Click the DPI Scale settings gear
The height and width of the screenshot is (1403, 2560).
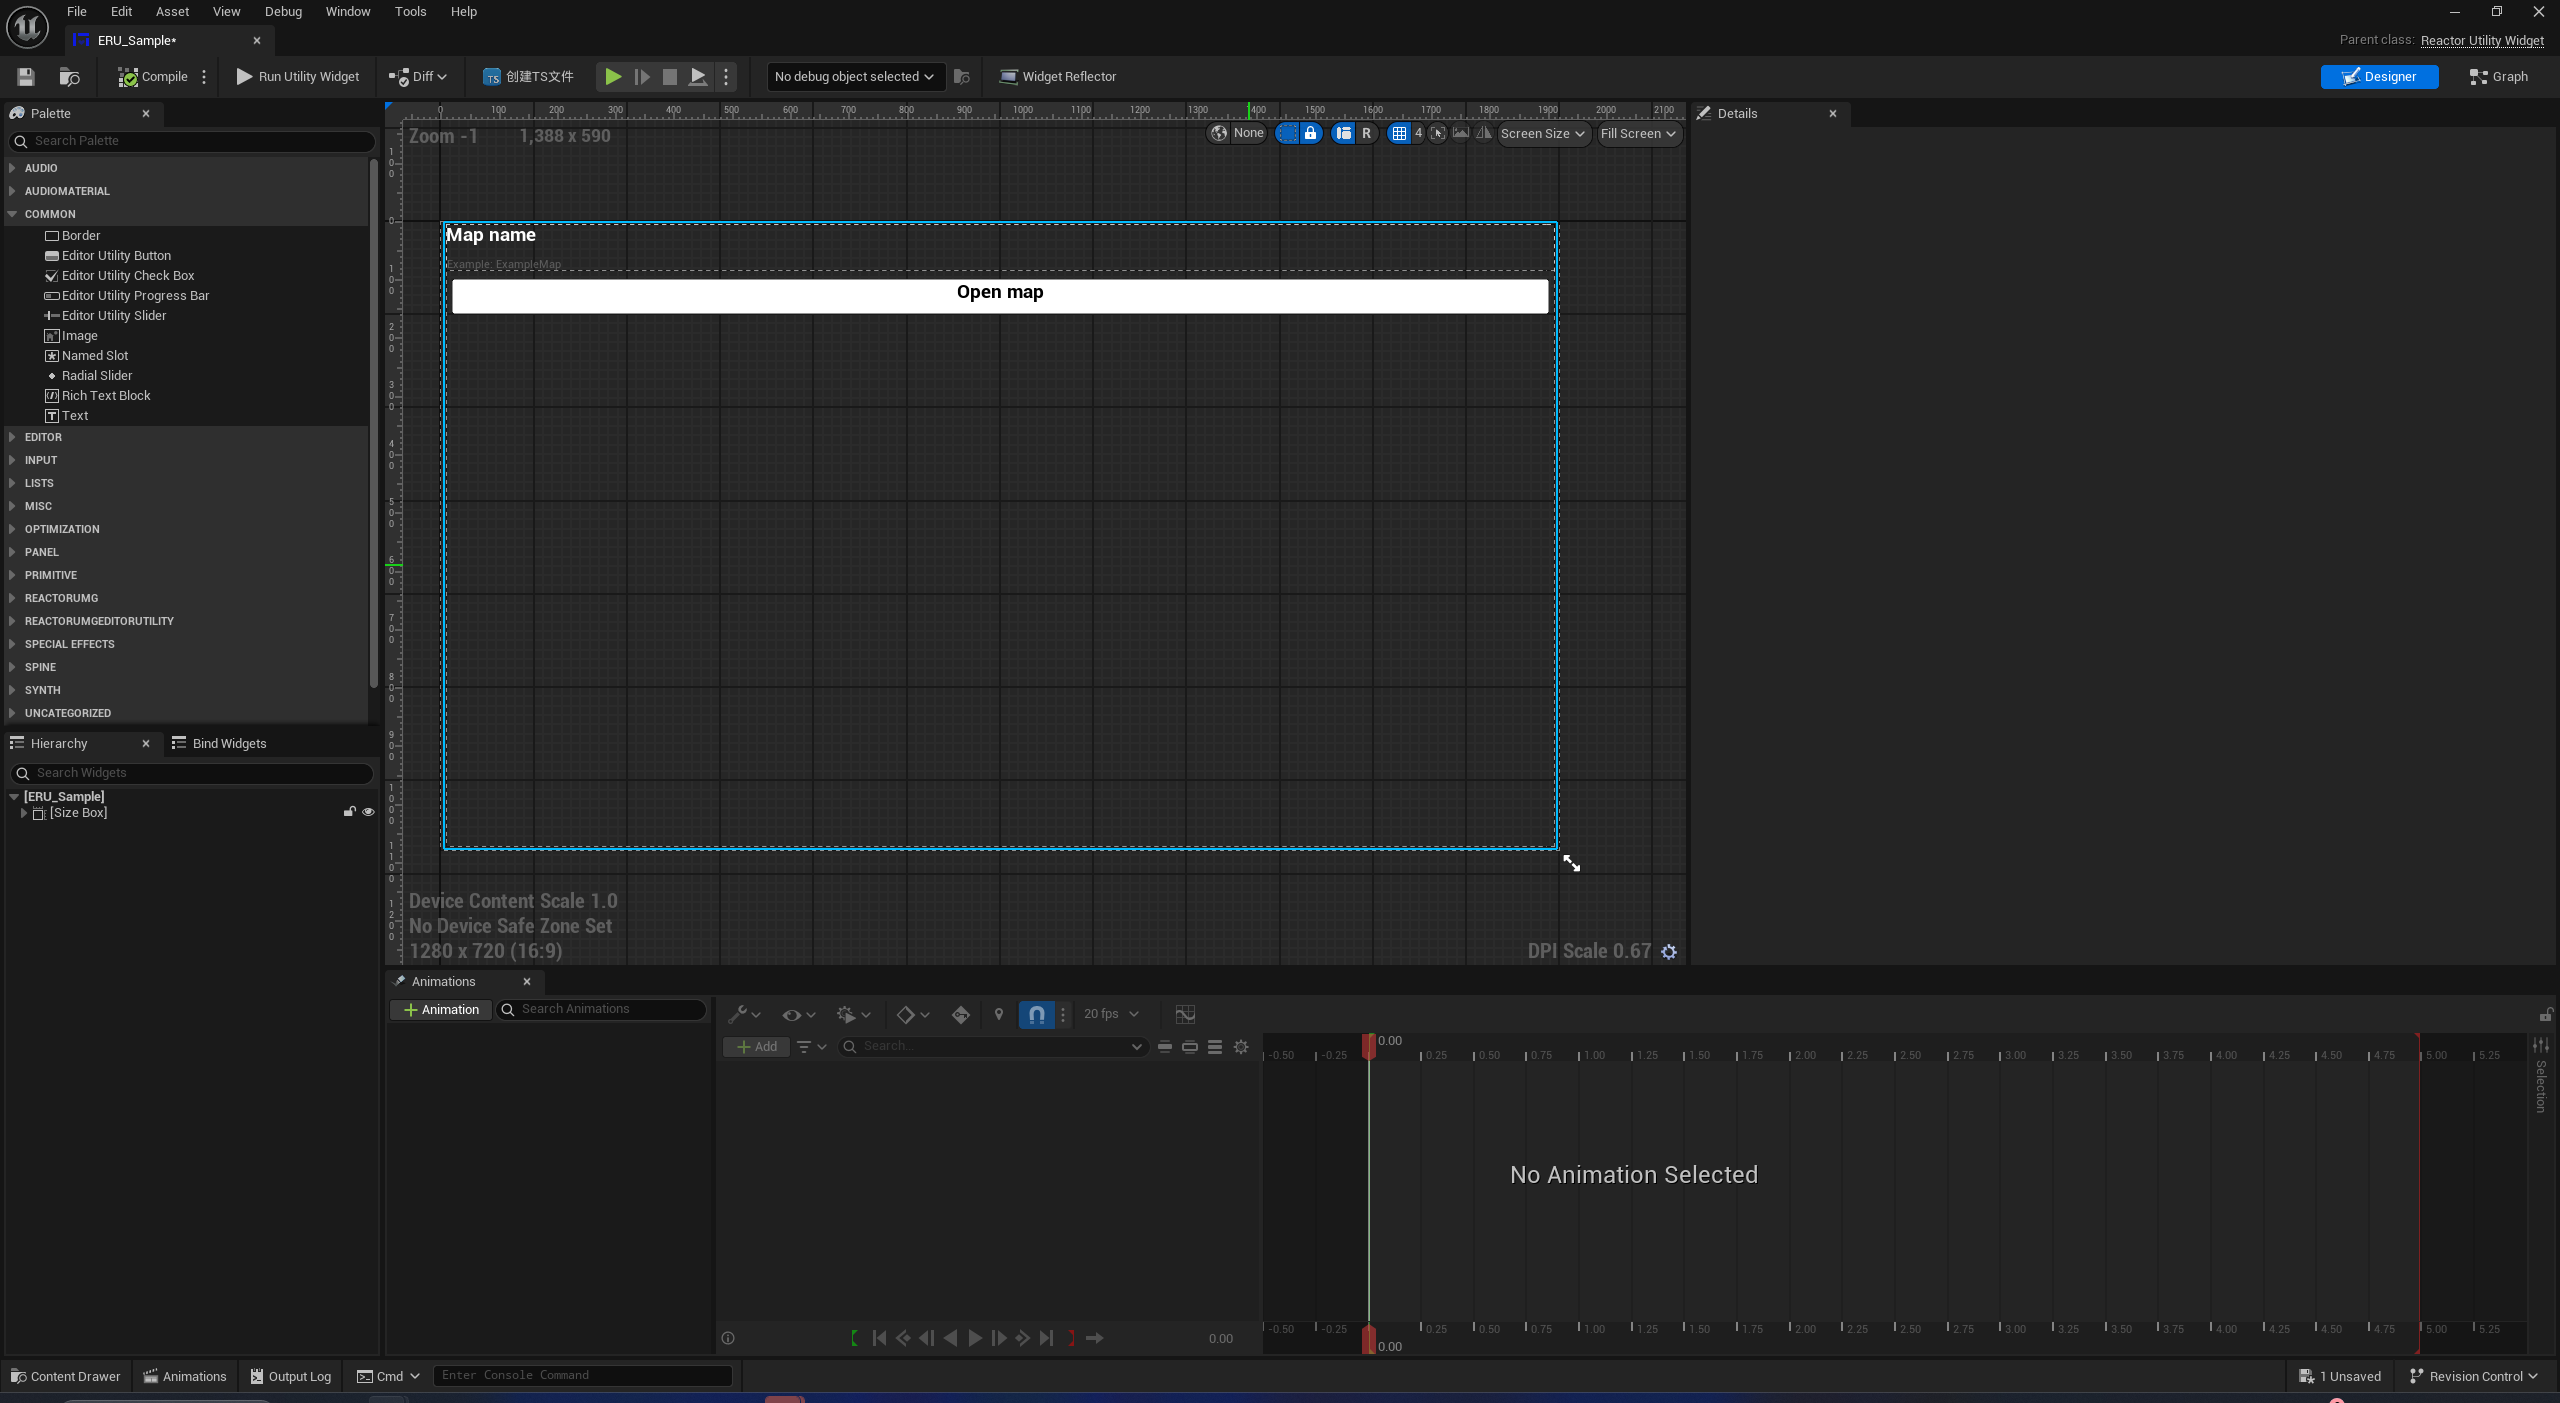1669,952
